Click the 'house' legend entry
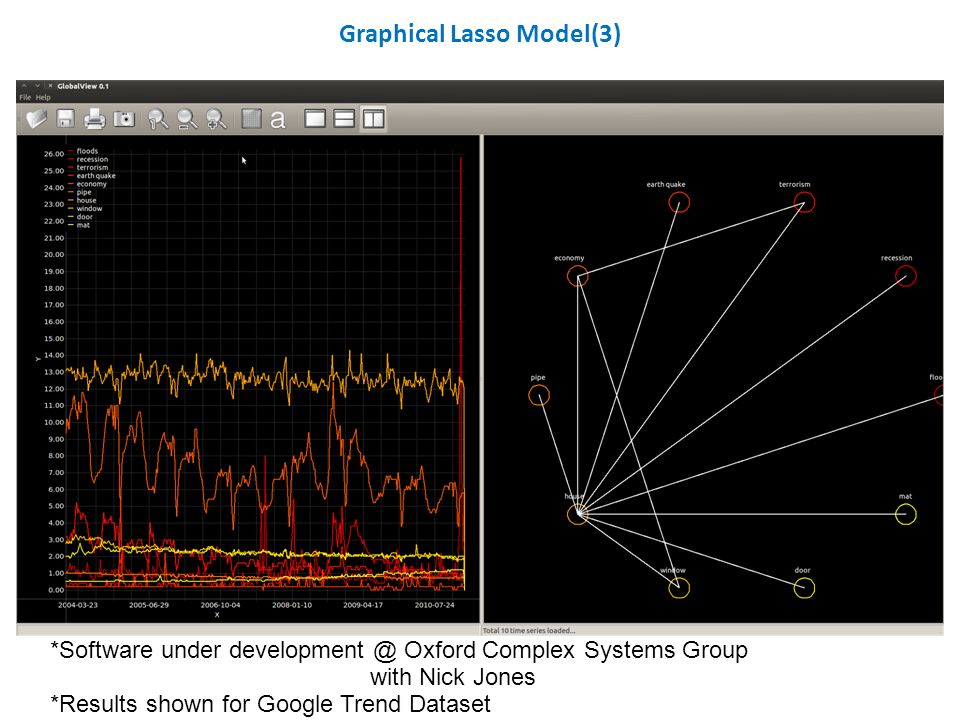Screen dimensions: 960x720 [86, 200]
